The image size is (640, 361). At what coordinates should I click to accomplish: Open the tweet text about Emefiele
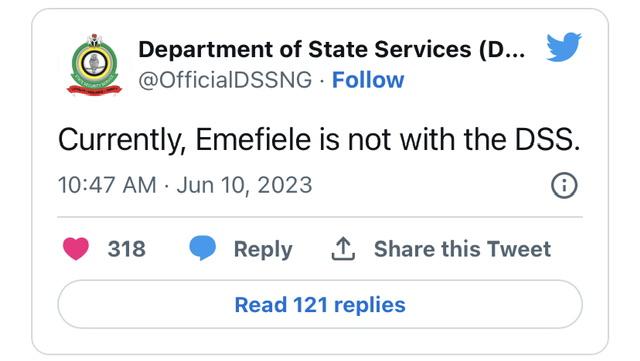pyautogui.click(x=319, y=140)
